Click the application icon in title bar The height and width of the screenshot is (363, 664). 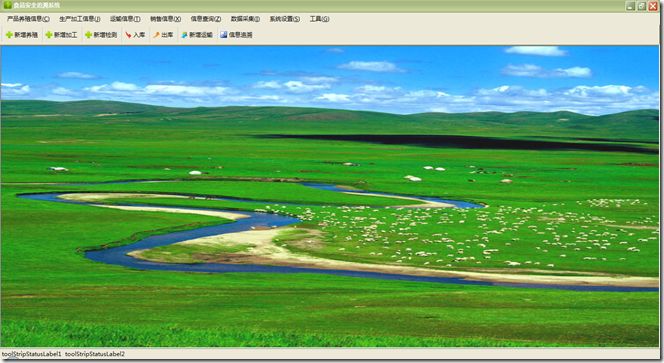(7, 5)
